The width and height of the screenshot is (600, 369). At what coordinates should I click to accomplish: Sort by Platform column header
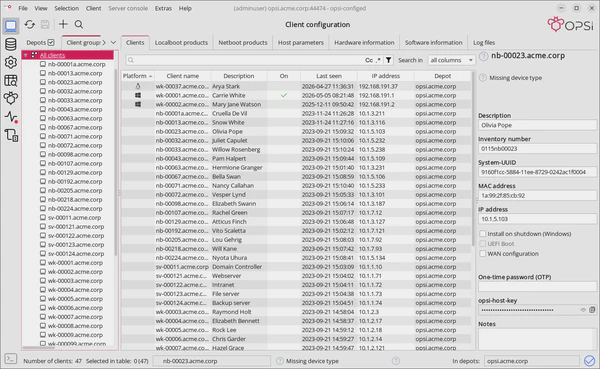tap(137, 76)
